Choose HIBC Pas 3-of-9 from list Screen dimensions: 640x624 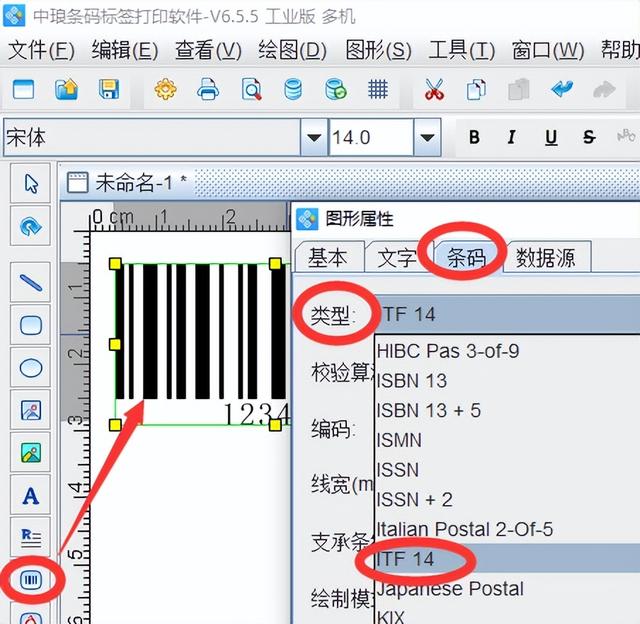[507, 351]
